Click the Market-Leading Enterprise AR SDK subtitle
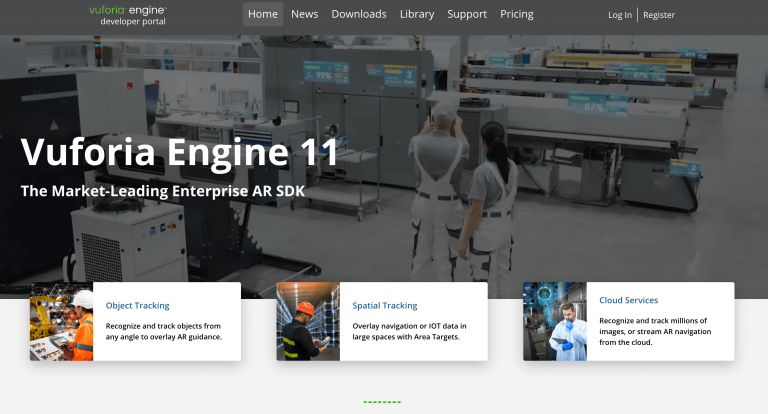This screenshot has width=768, height=414. click(163, 190)
